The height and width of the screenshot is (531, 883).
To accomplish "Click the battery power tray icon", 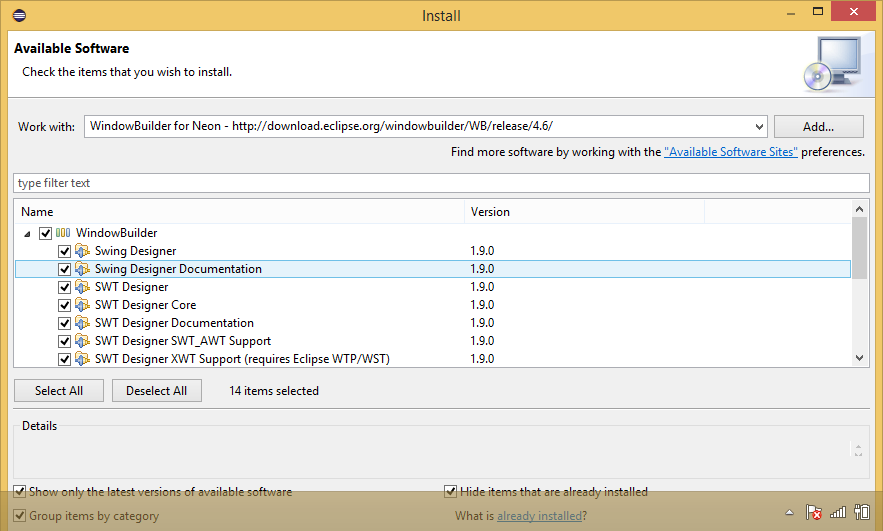I will click(860, 513).
